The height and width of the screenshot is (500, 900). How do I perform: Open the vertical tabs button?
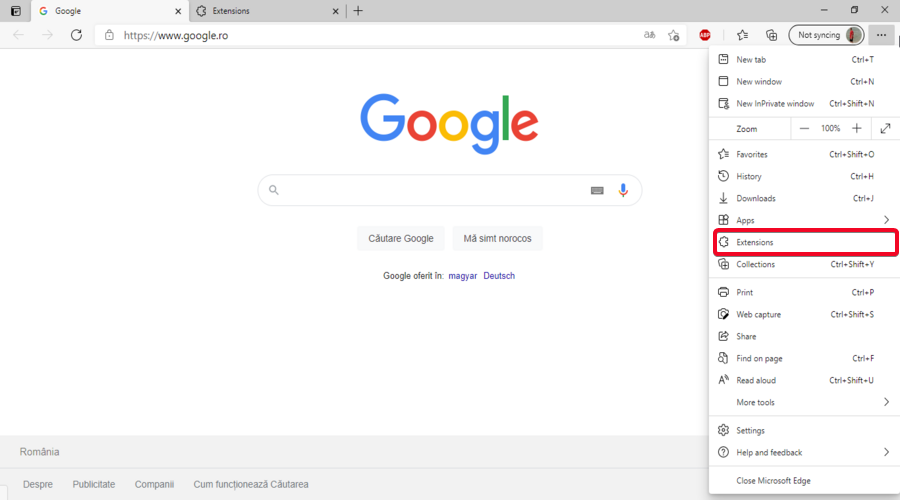(15, 11)
